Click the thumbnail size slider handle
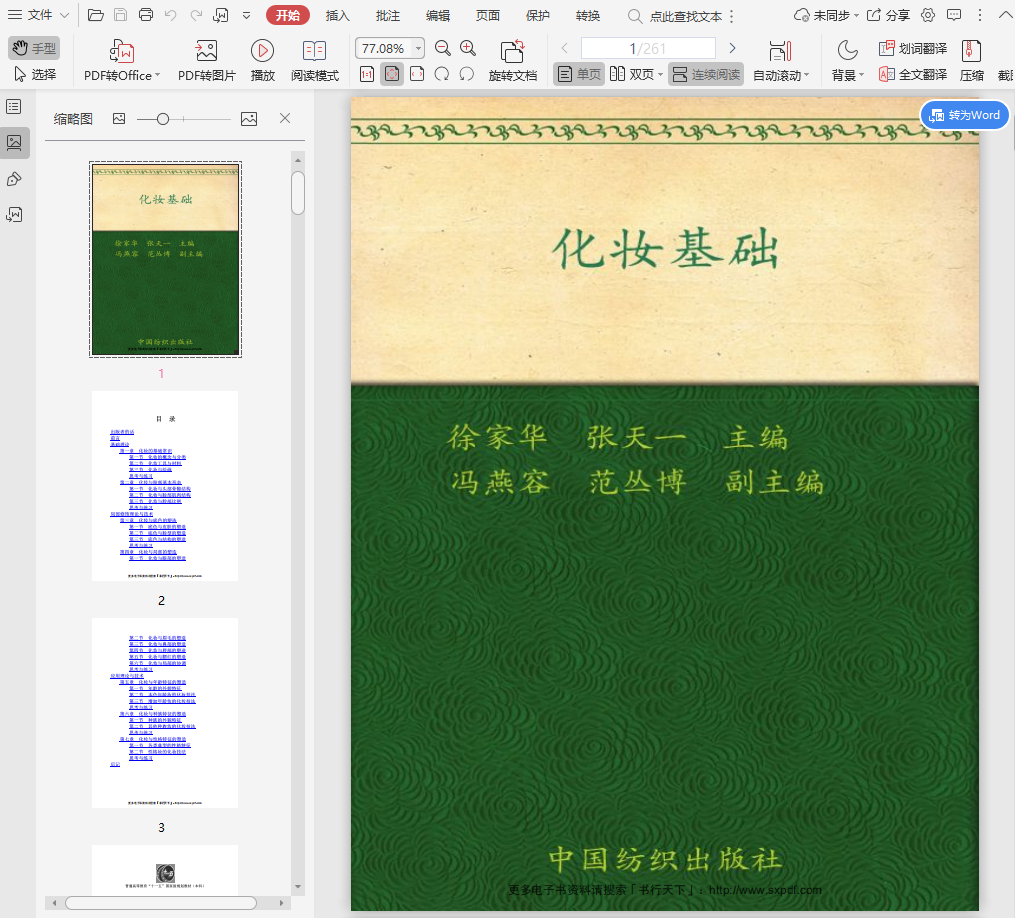 (163, 119)
